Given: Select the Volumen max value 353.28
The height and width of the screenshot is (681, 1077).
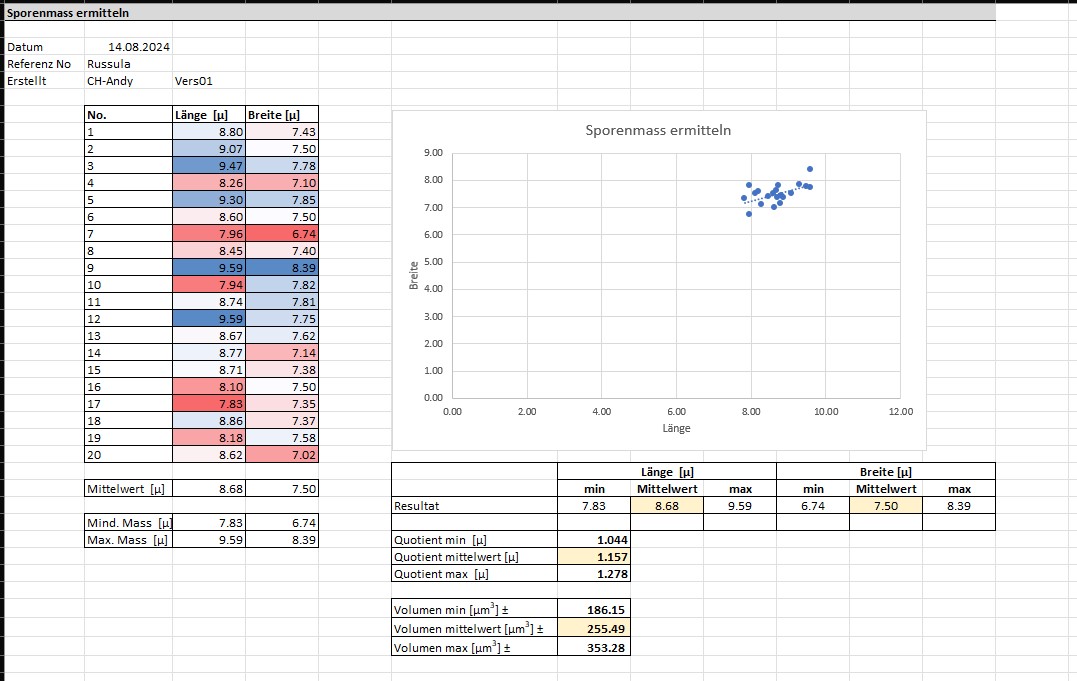Looking at the screenshot, I should pos(593,648).
